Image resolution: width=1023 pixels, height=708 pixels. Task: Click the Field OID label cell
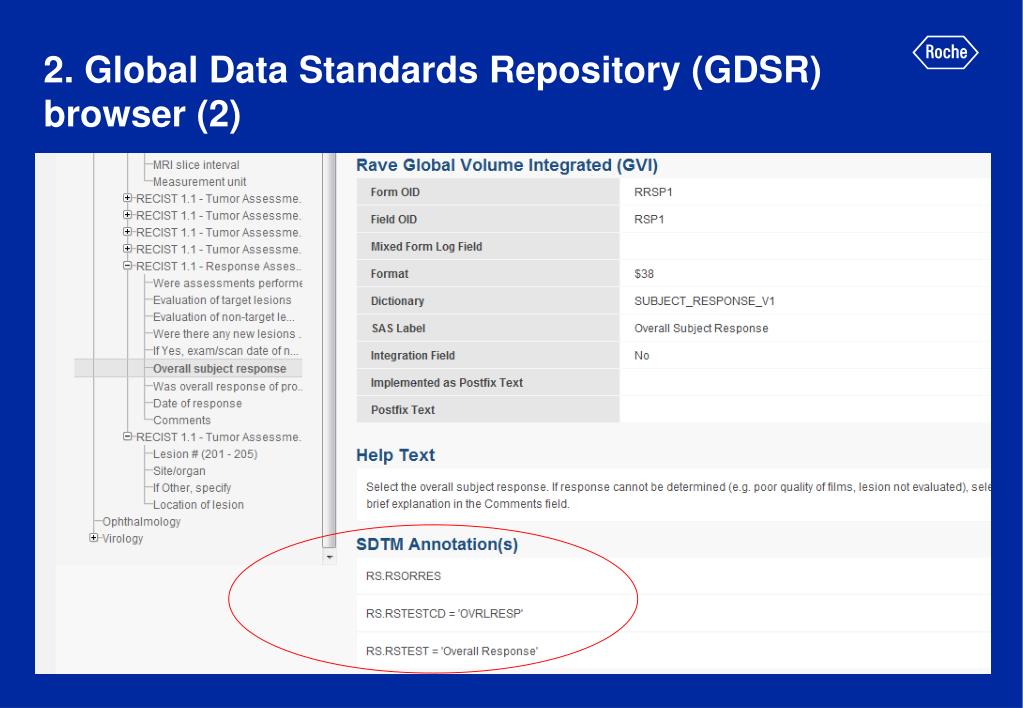pos(488,219)
